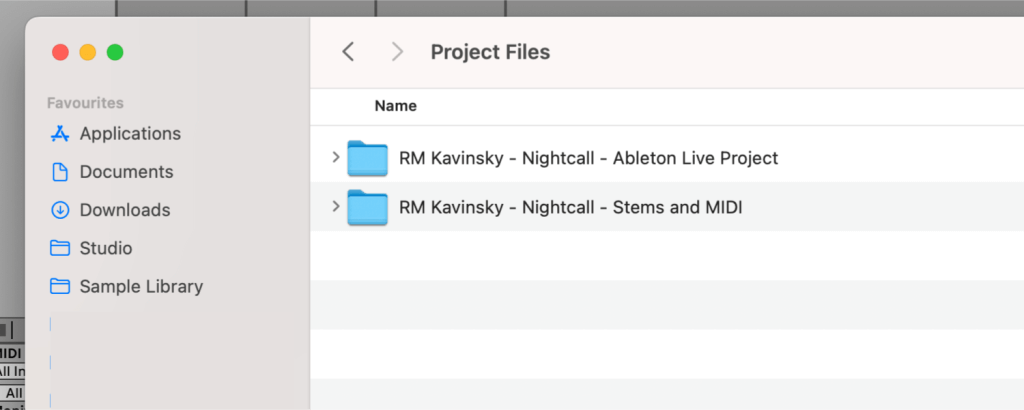Open the Sample Library sidebar folder
Viewport: 1024px width, 410px height.
point(127,287)
